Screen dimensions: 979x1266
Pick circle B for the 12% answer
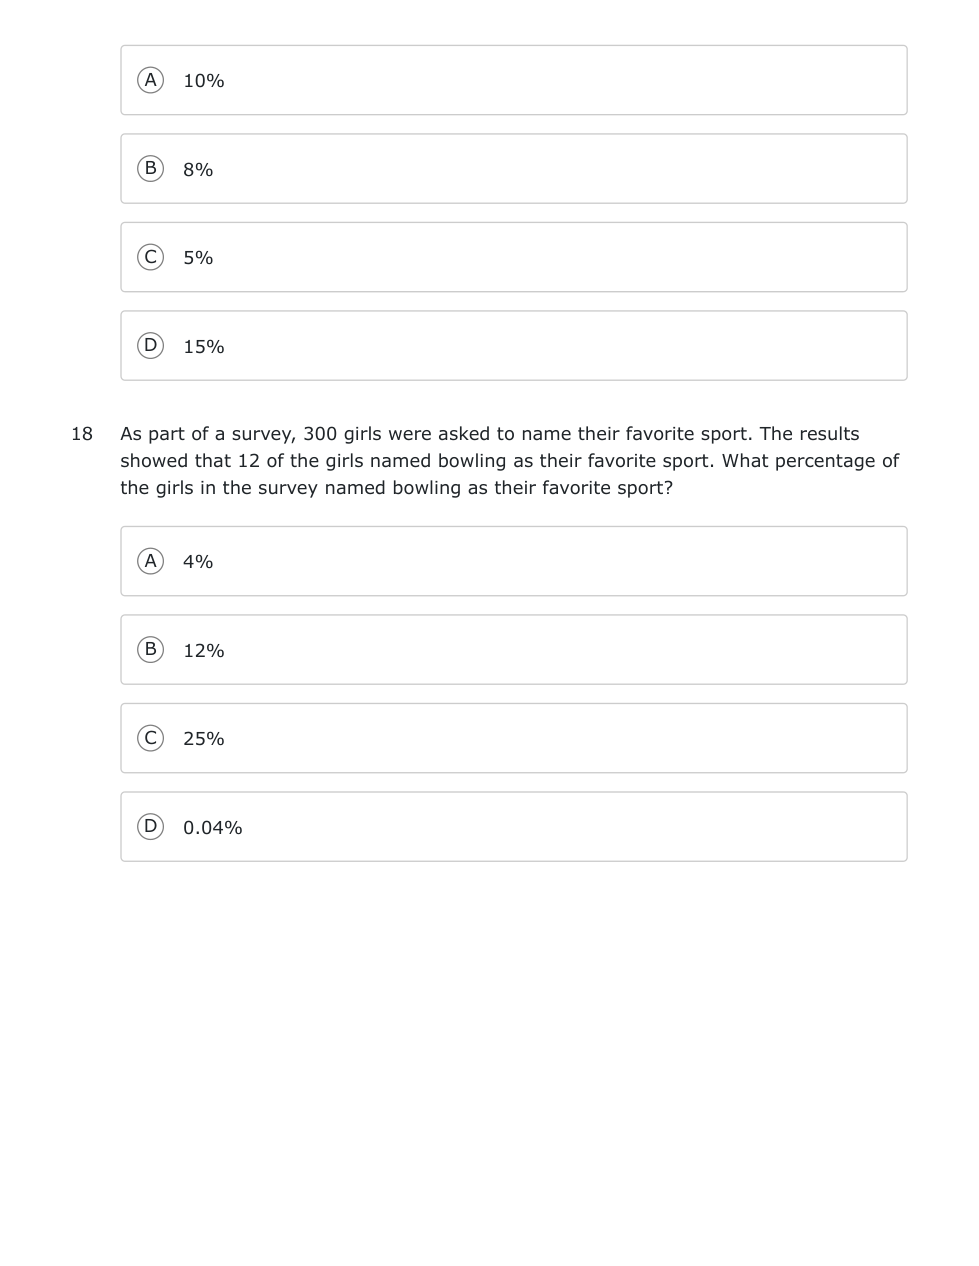point(150,650)
